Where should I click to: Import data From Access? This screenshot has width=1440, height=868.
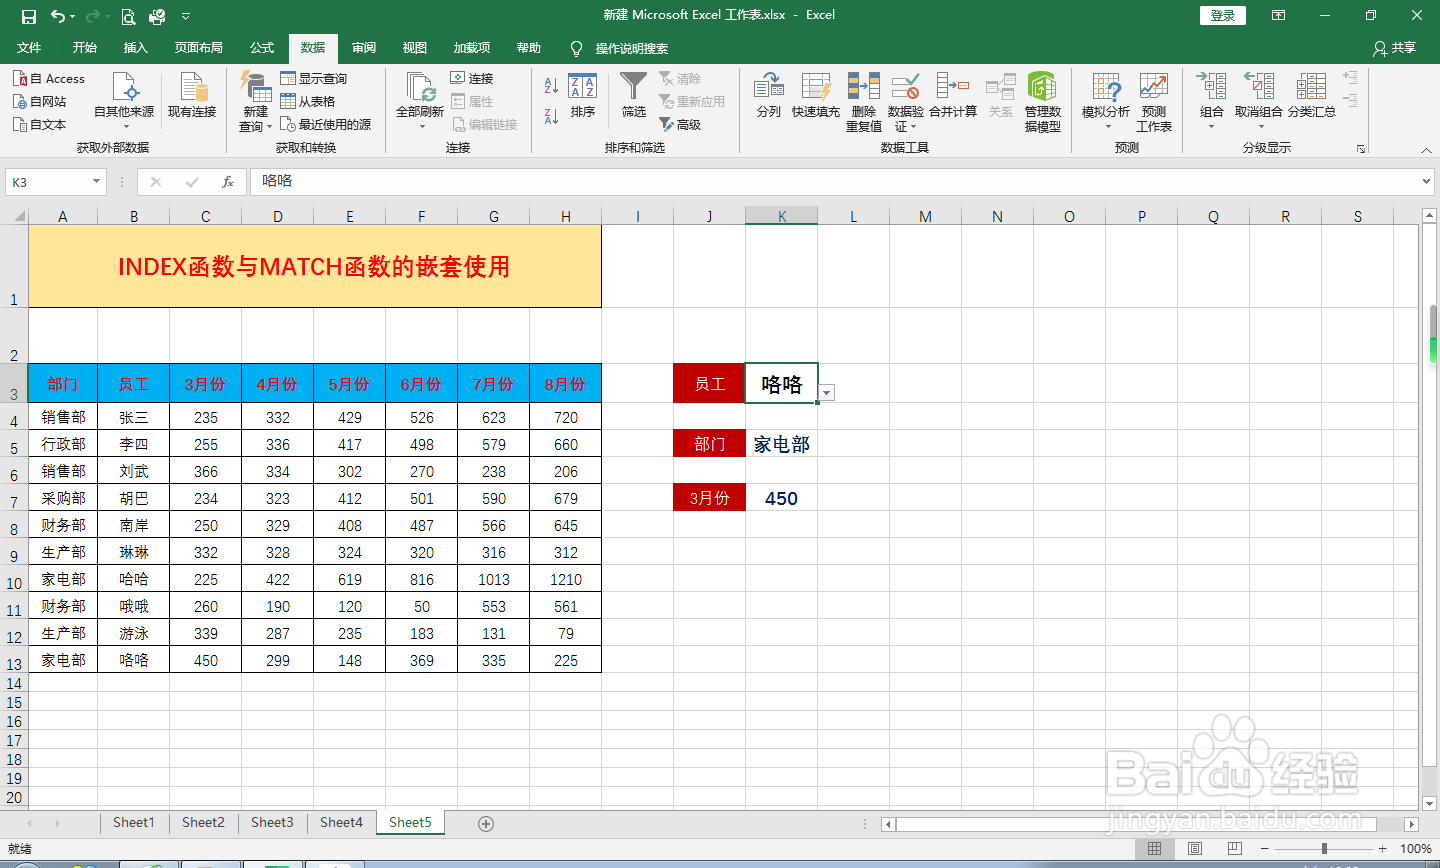tap(49, 78)
